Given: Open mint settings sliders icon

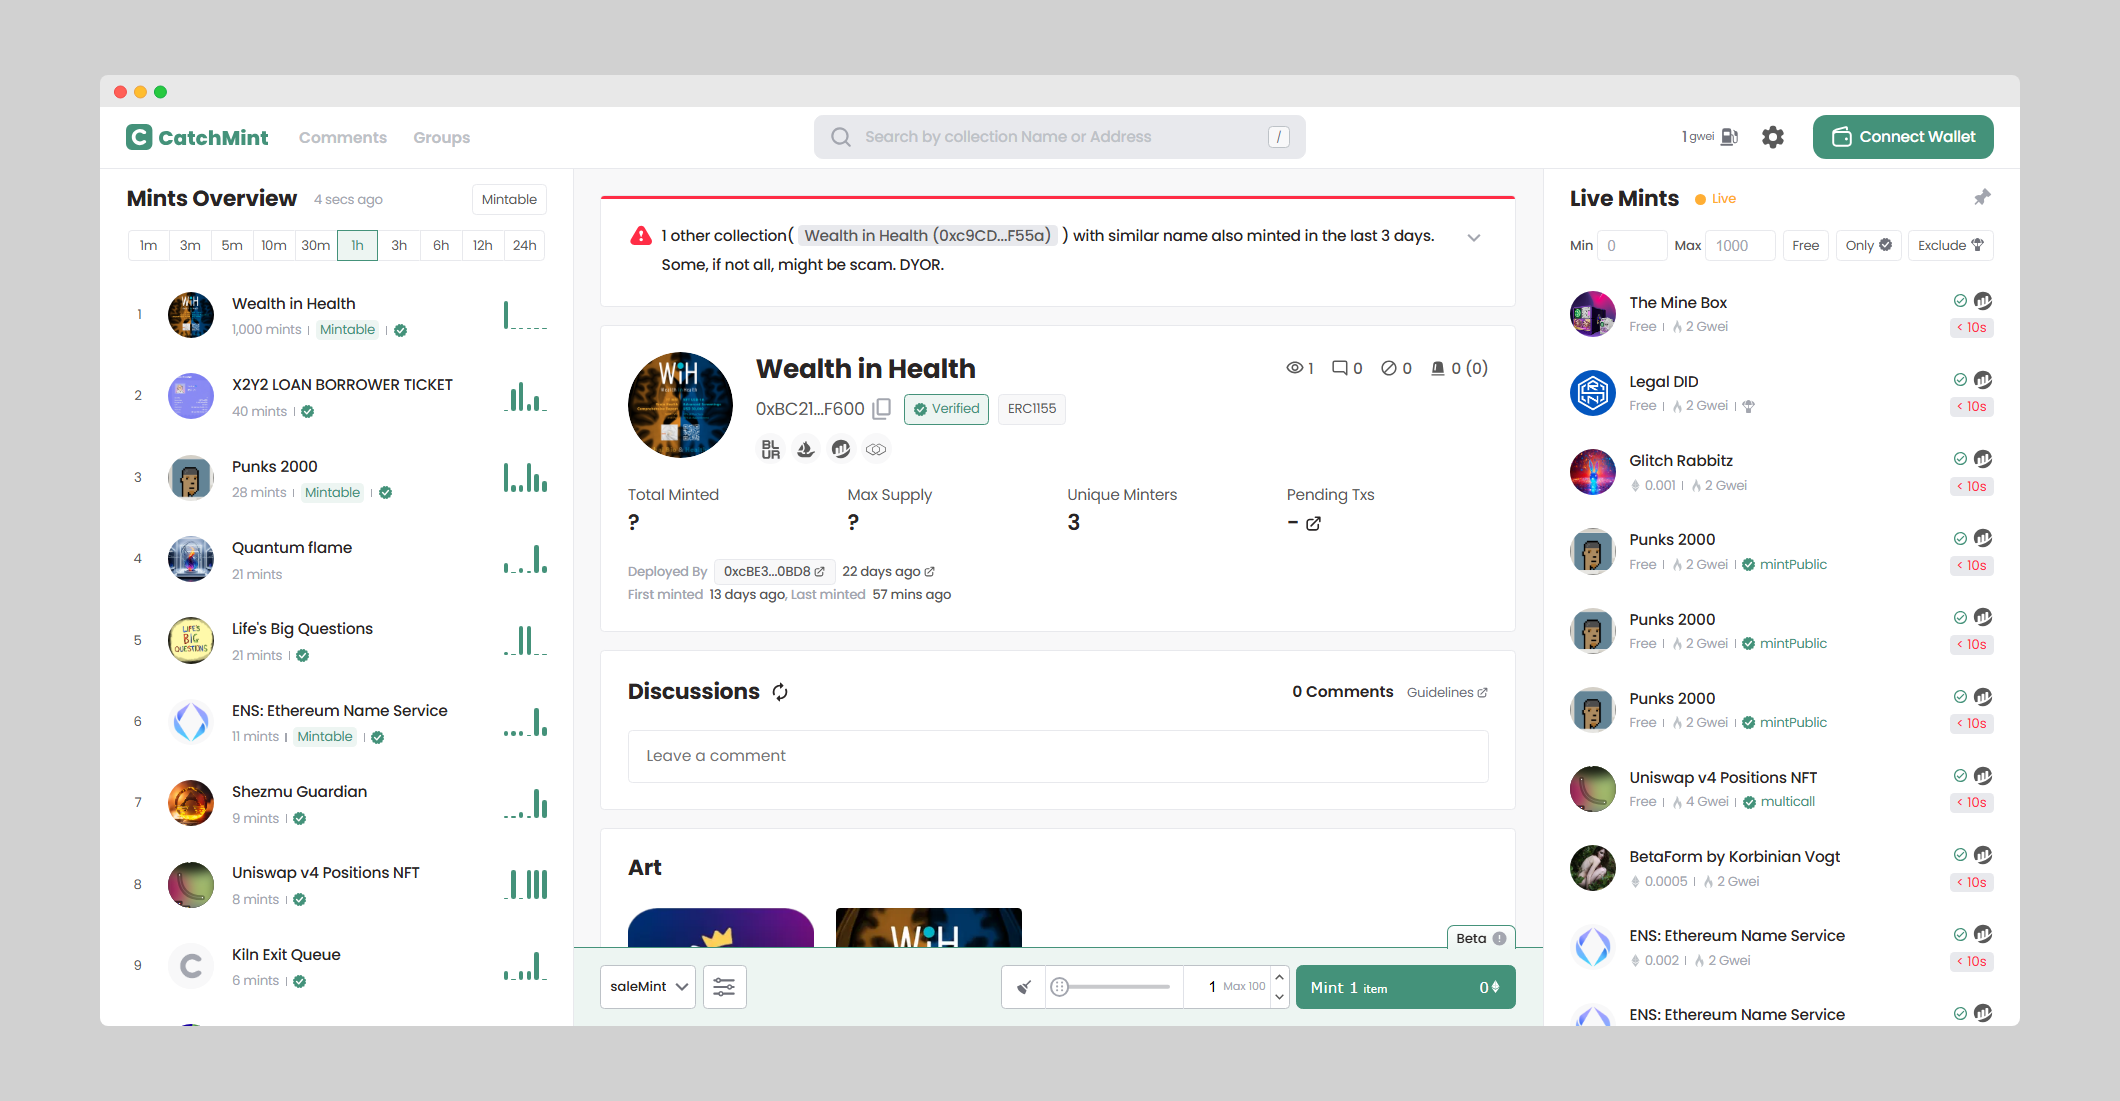Looking at the screenshot, I should click(725, 987).
